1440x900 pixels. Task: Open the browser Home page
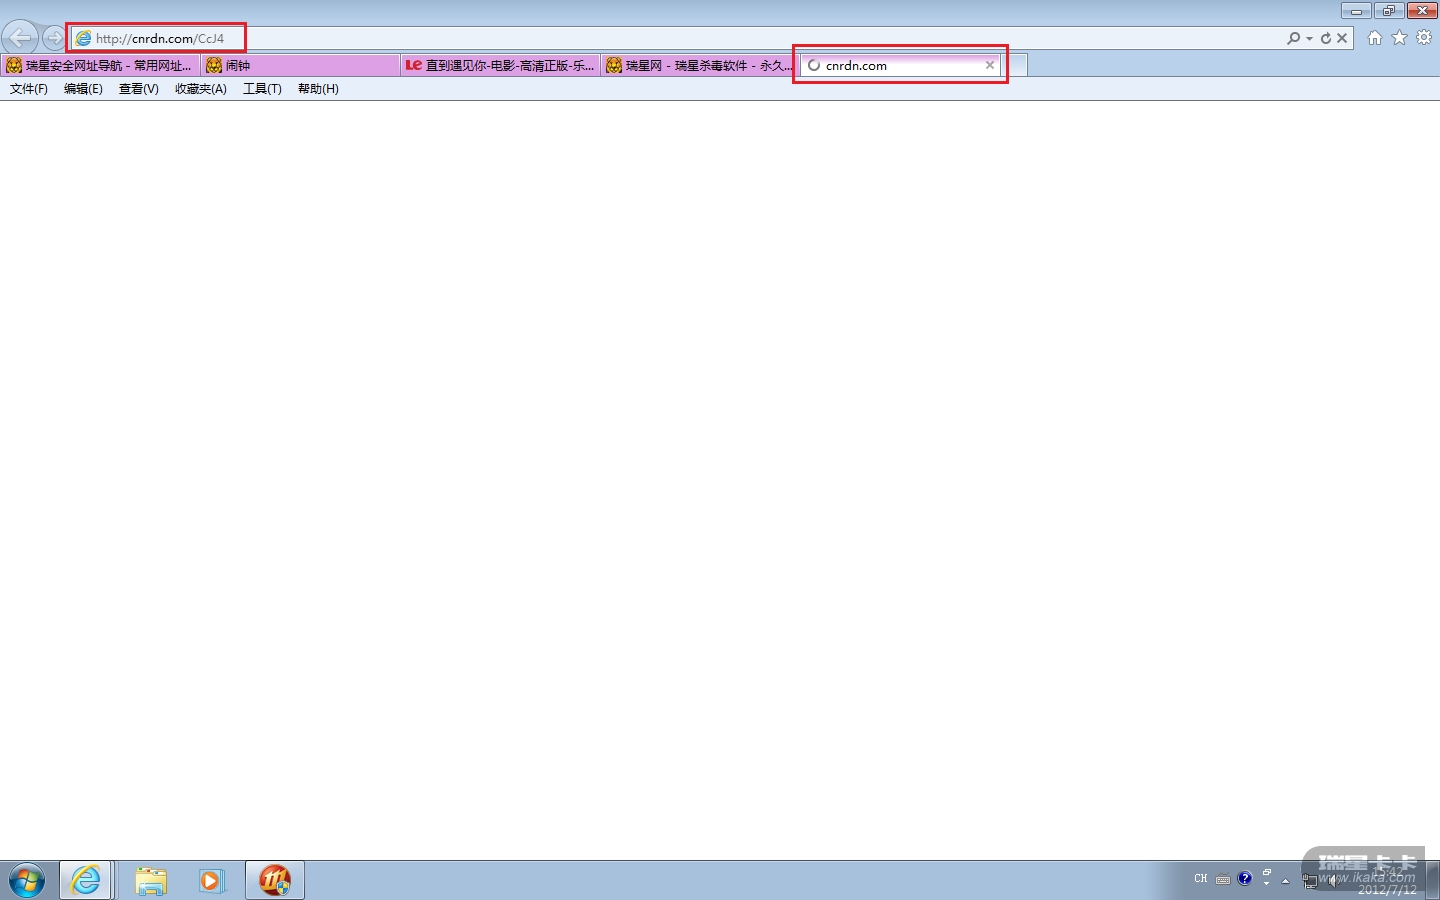click(1375, 38)
